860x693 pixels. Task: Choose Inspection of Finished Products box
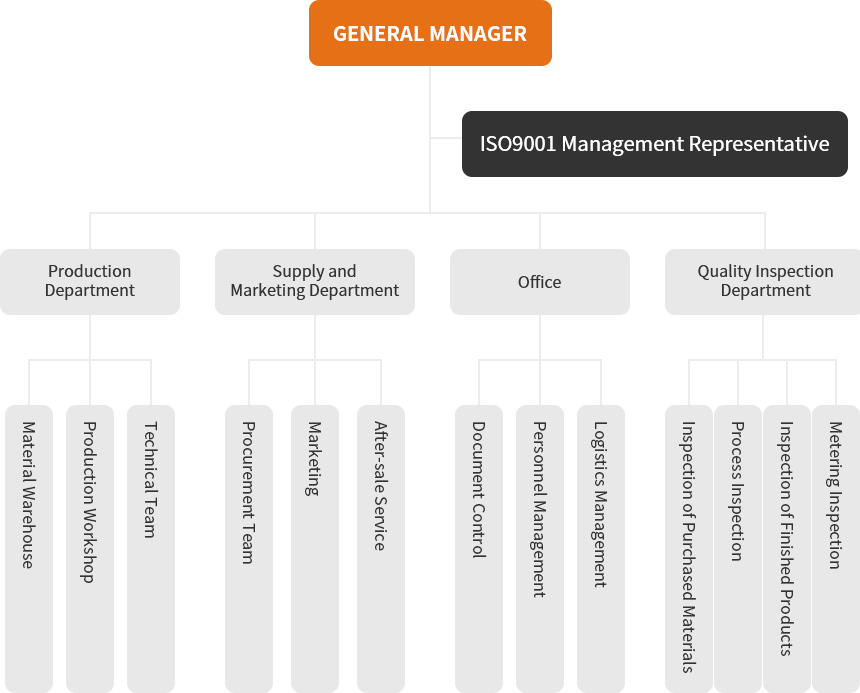pyautogui.click(x=787, y=549)
